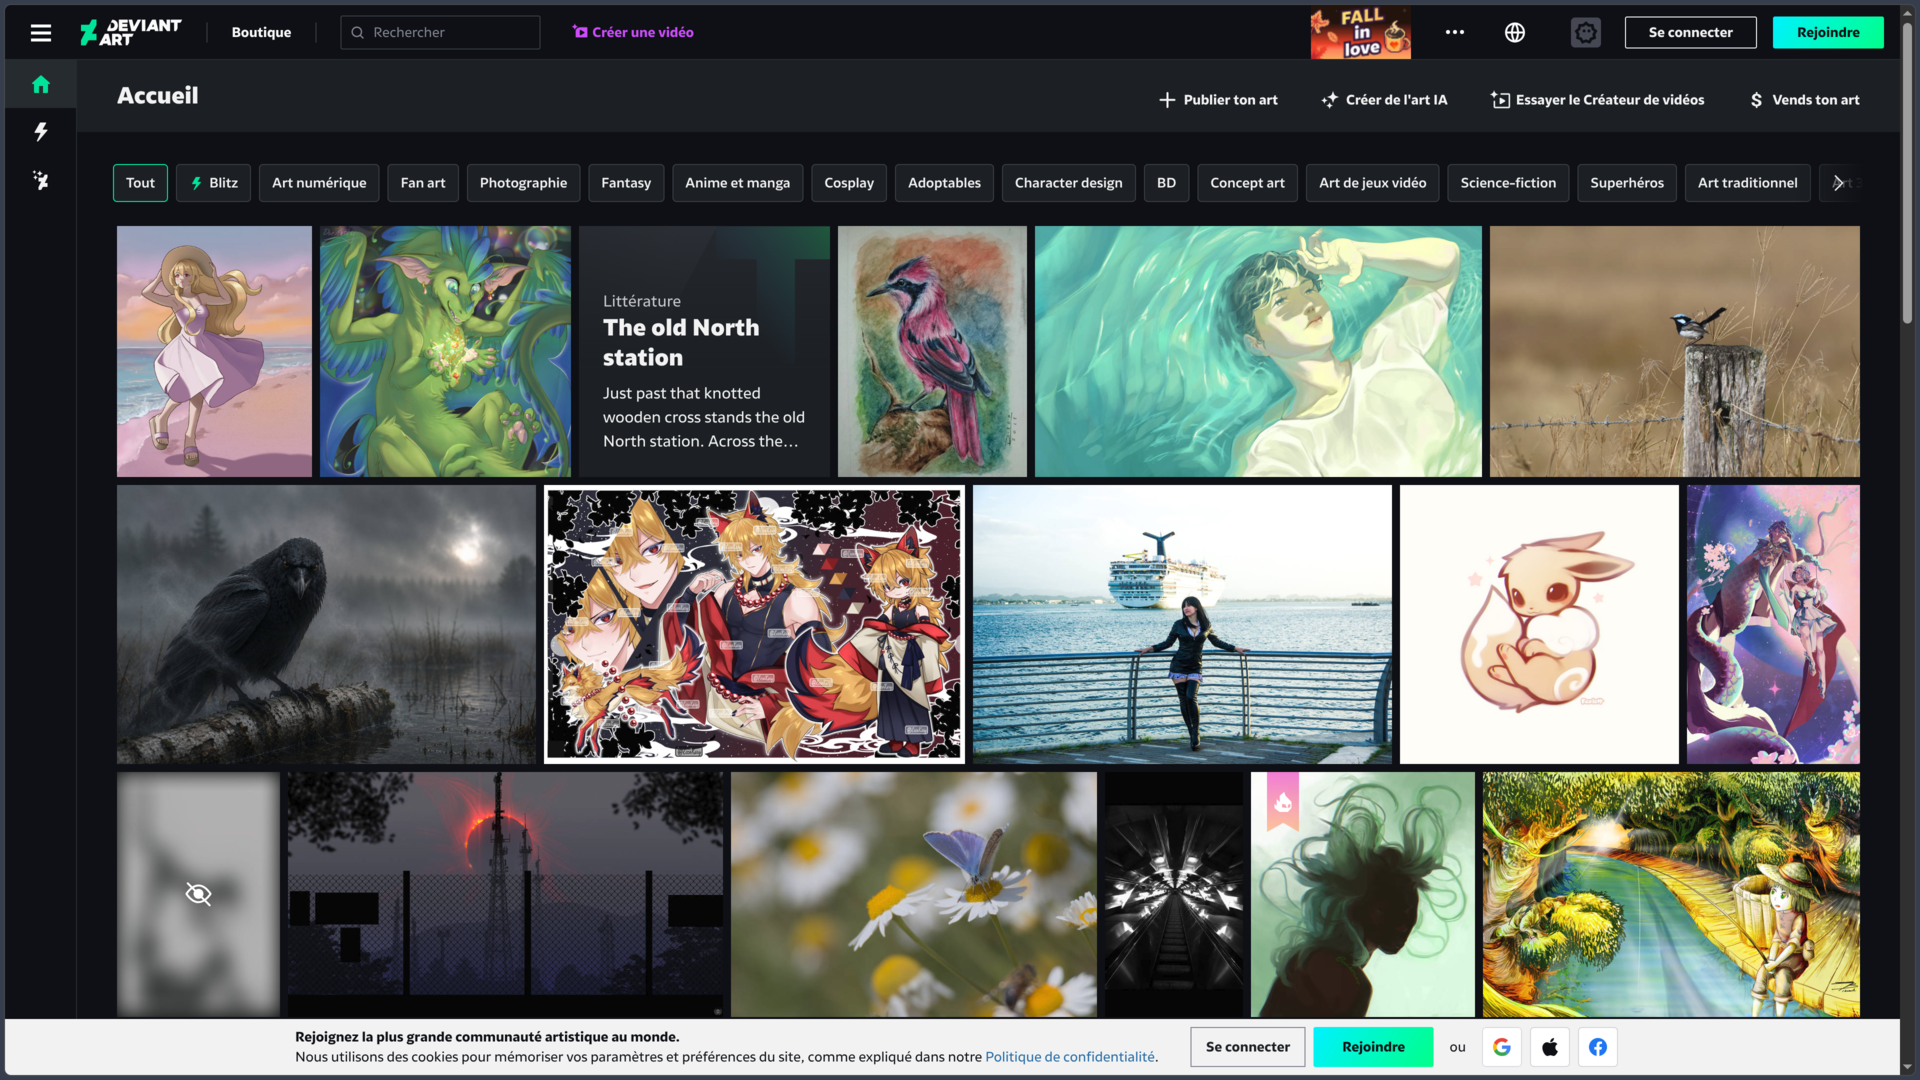Open the green dragon artwork

445,351
